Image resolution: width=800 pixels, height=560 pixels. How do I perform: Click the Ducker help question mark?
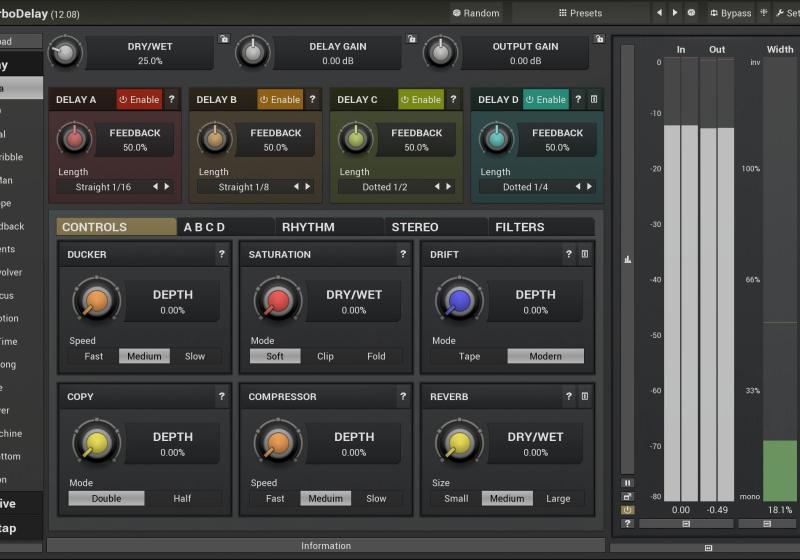tap(221, 255)
